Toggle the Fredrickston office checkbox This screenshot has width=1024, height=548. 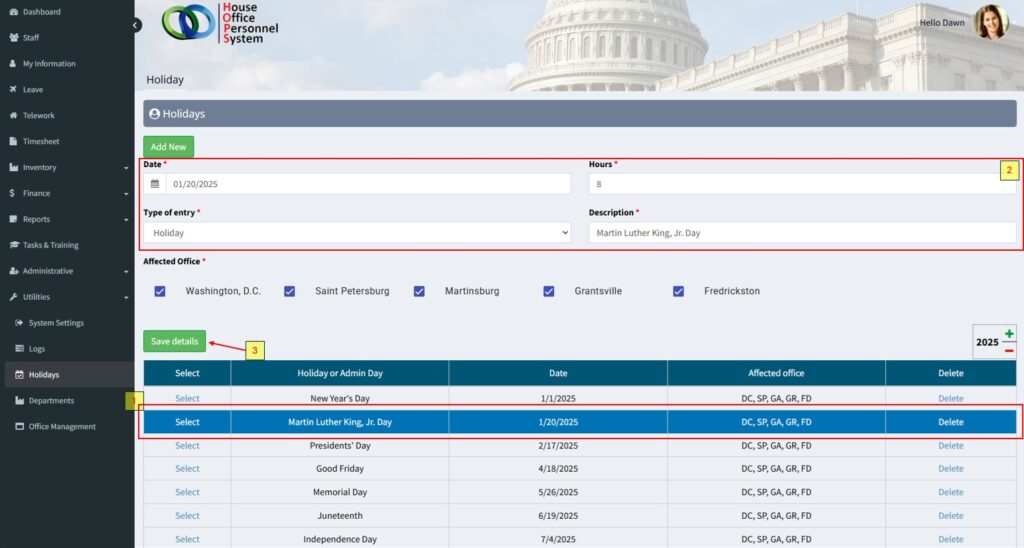coord(678,291)
